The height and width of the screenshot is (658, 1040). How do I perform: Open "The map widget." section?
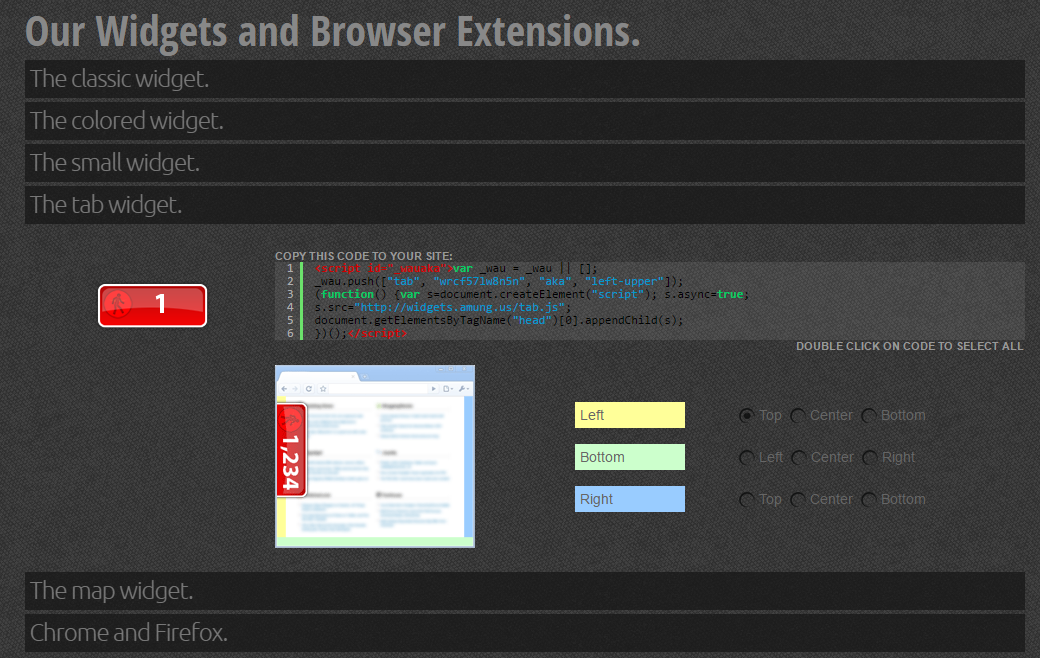525,591
